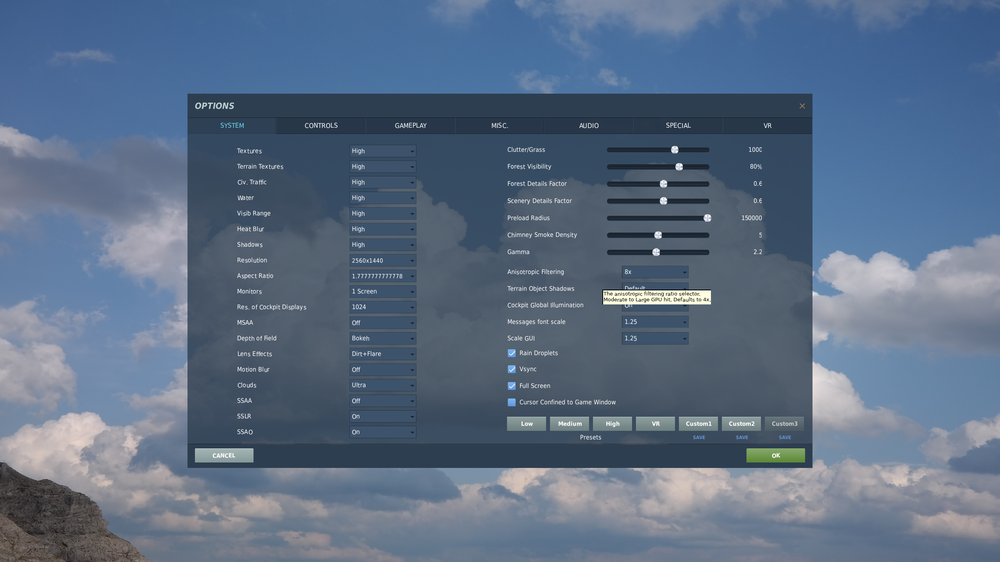Change the Shadows quality dropdown
The height and width of the screenshot is (562, 1000).
point(383,245)
